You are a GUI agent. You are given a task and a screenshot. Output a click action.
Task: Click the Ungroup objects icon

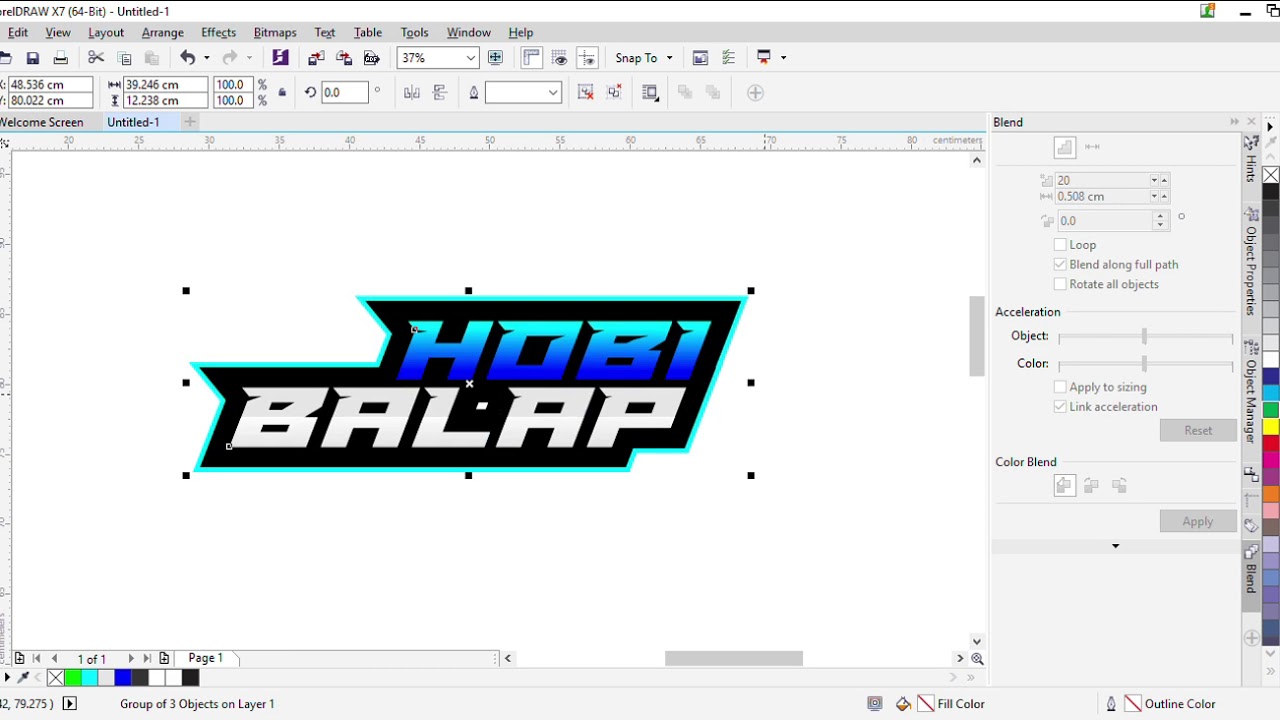click(586, 93)
